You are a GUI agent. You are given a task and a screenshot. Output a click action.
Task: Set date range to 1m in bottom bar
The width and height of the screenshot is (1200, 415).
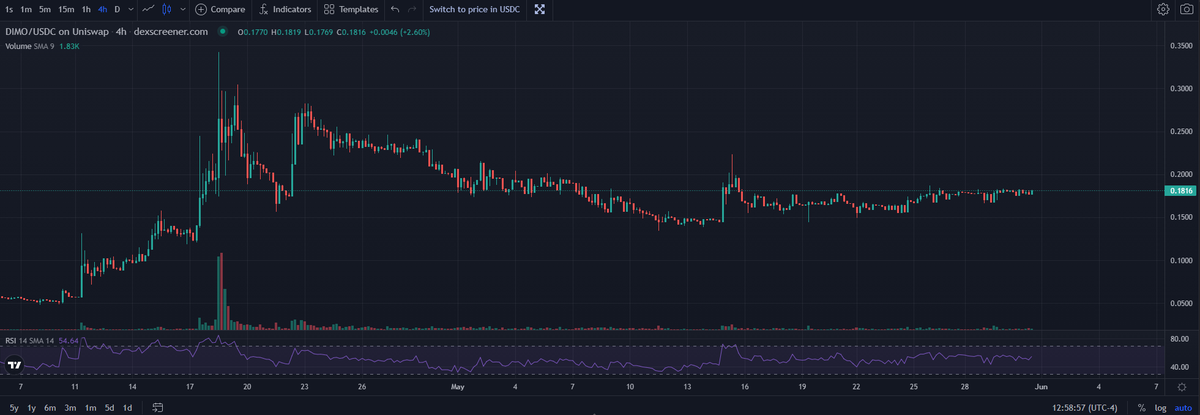click(90, 407)
